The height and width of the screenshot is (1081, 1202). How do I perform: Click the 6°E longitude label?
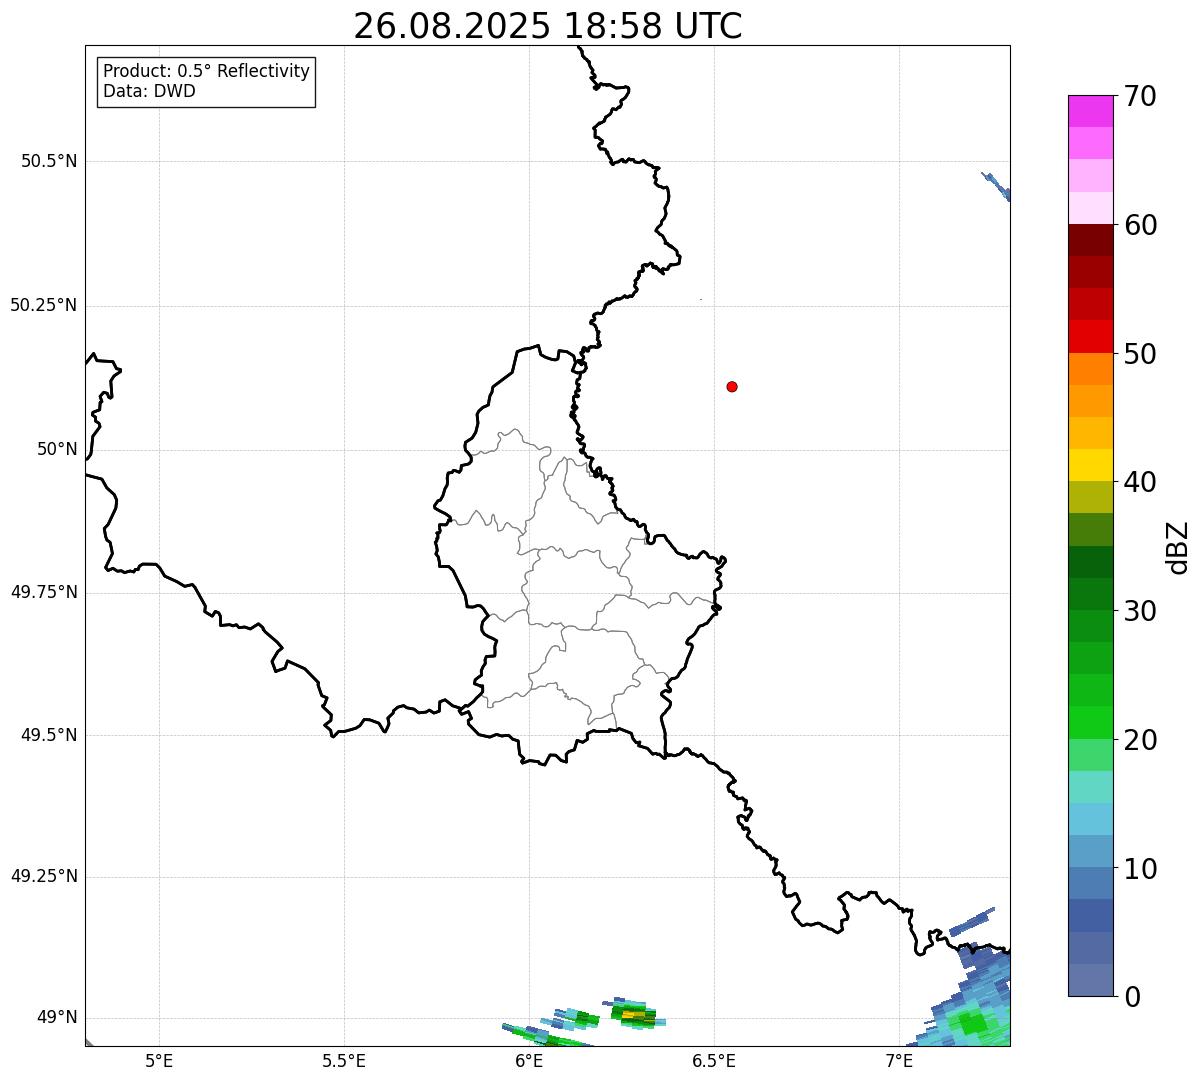click(529, 1061)
